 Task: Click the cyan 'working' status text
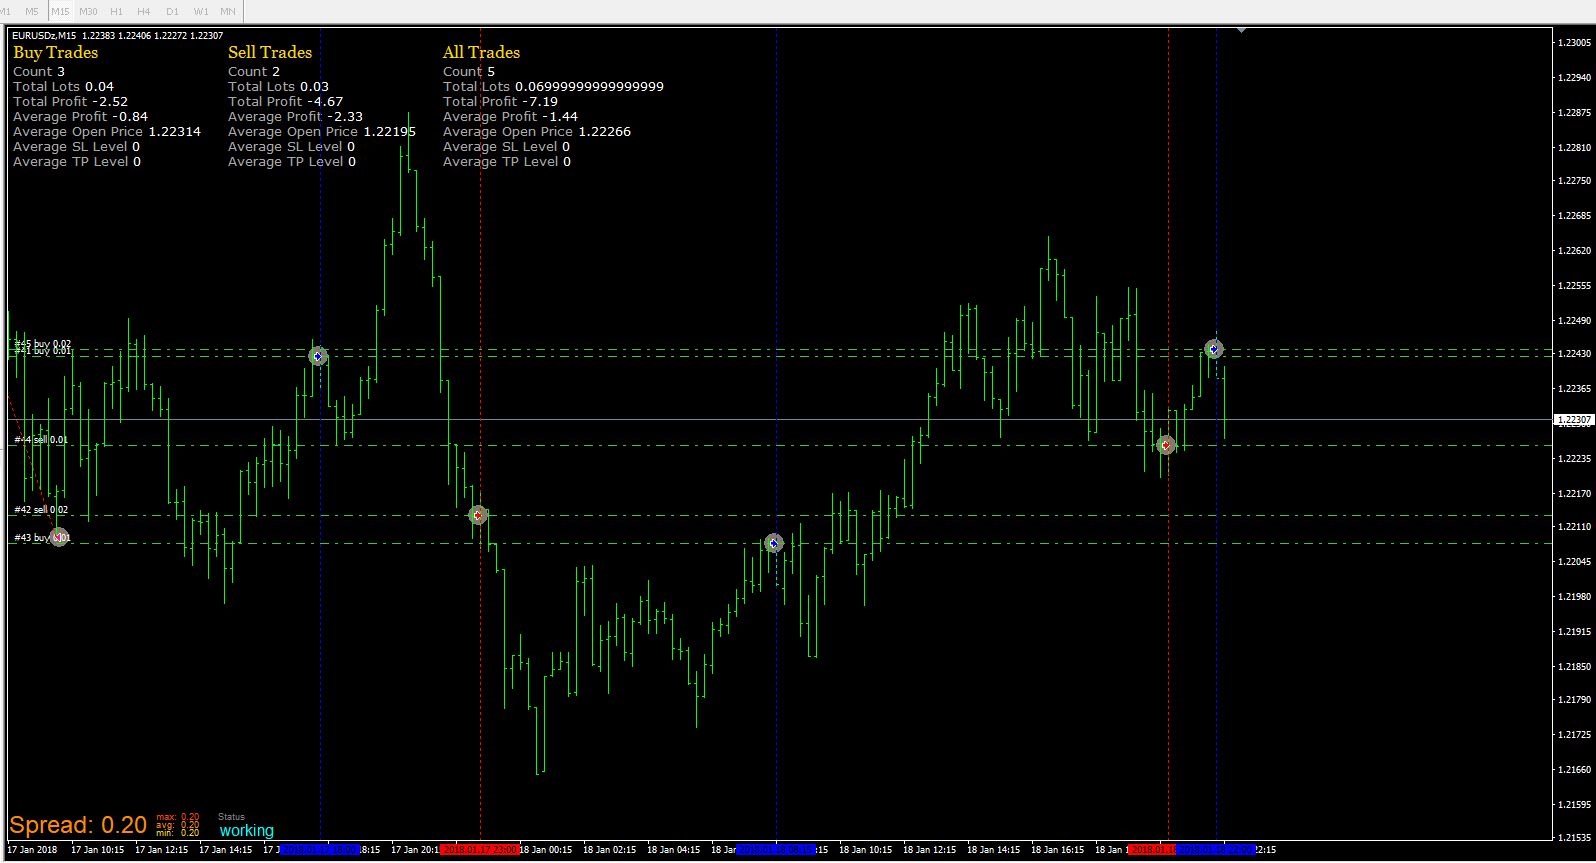coord(246,830)
